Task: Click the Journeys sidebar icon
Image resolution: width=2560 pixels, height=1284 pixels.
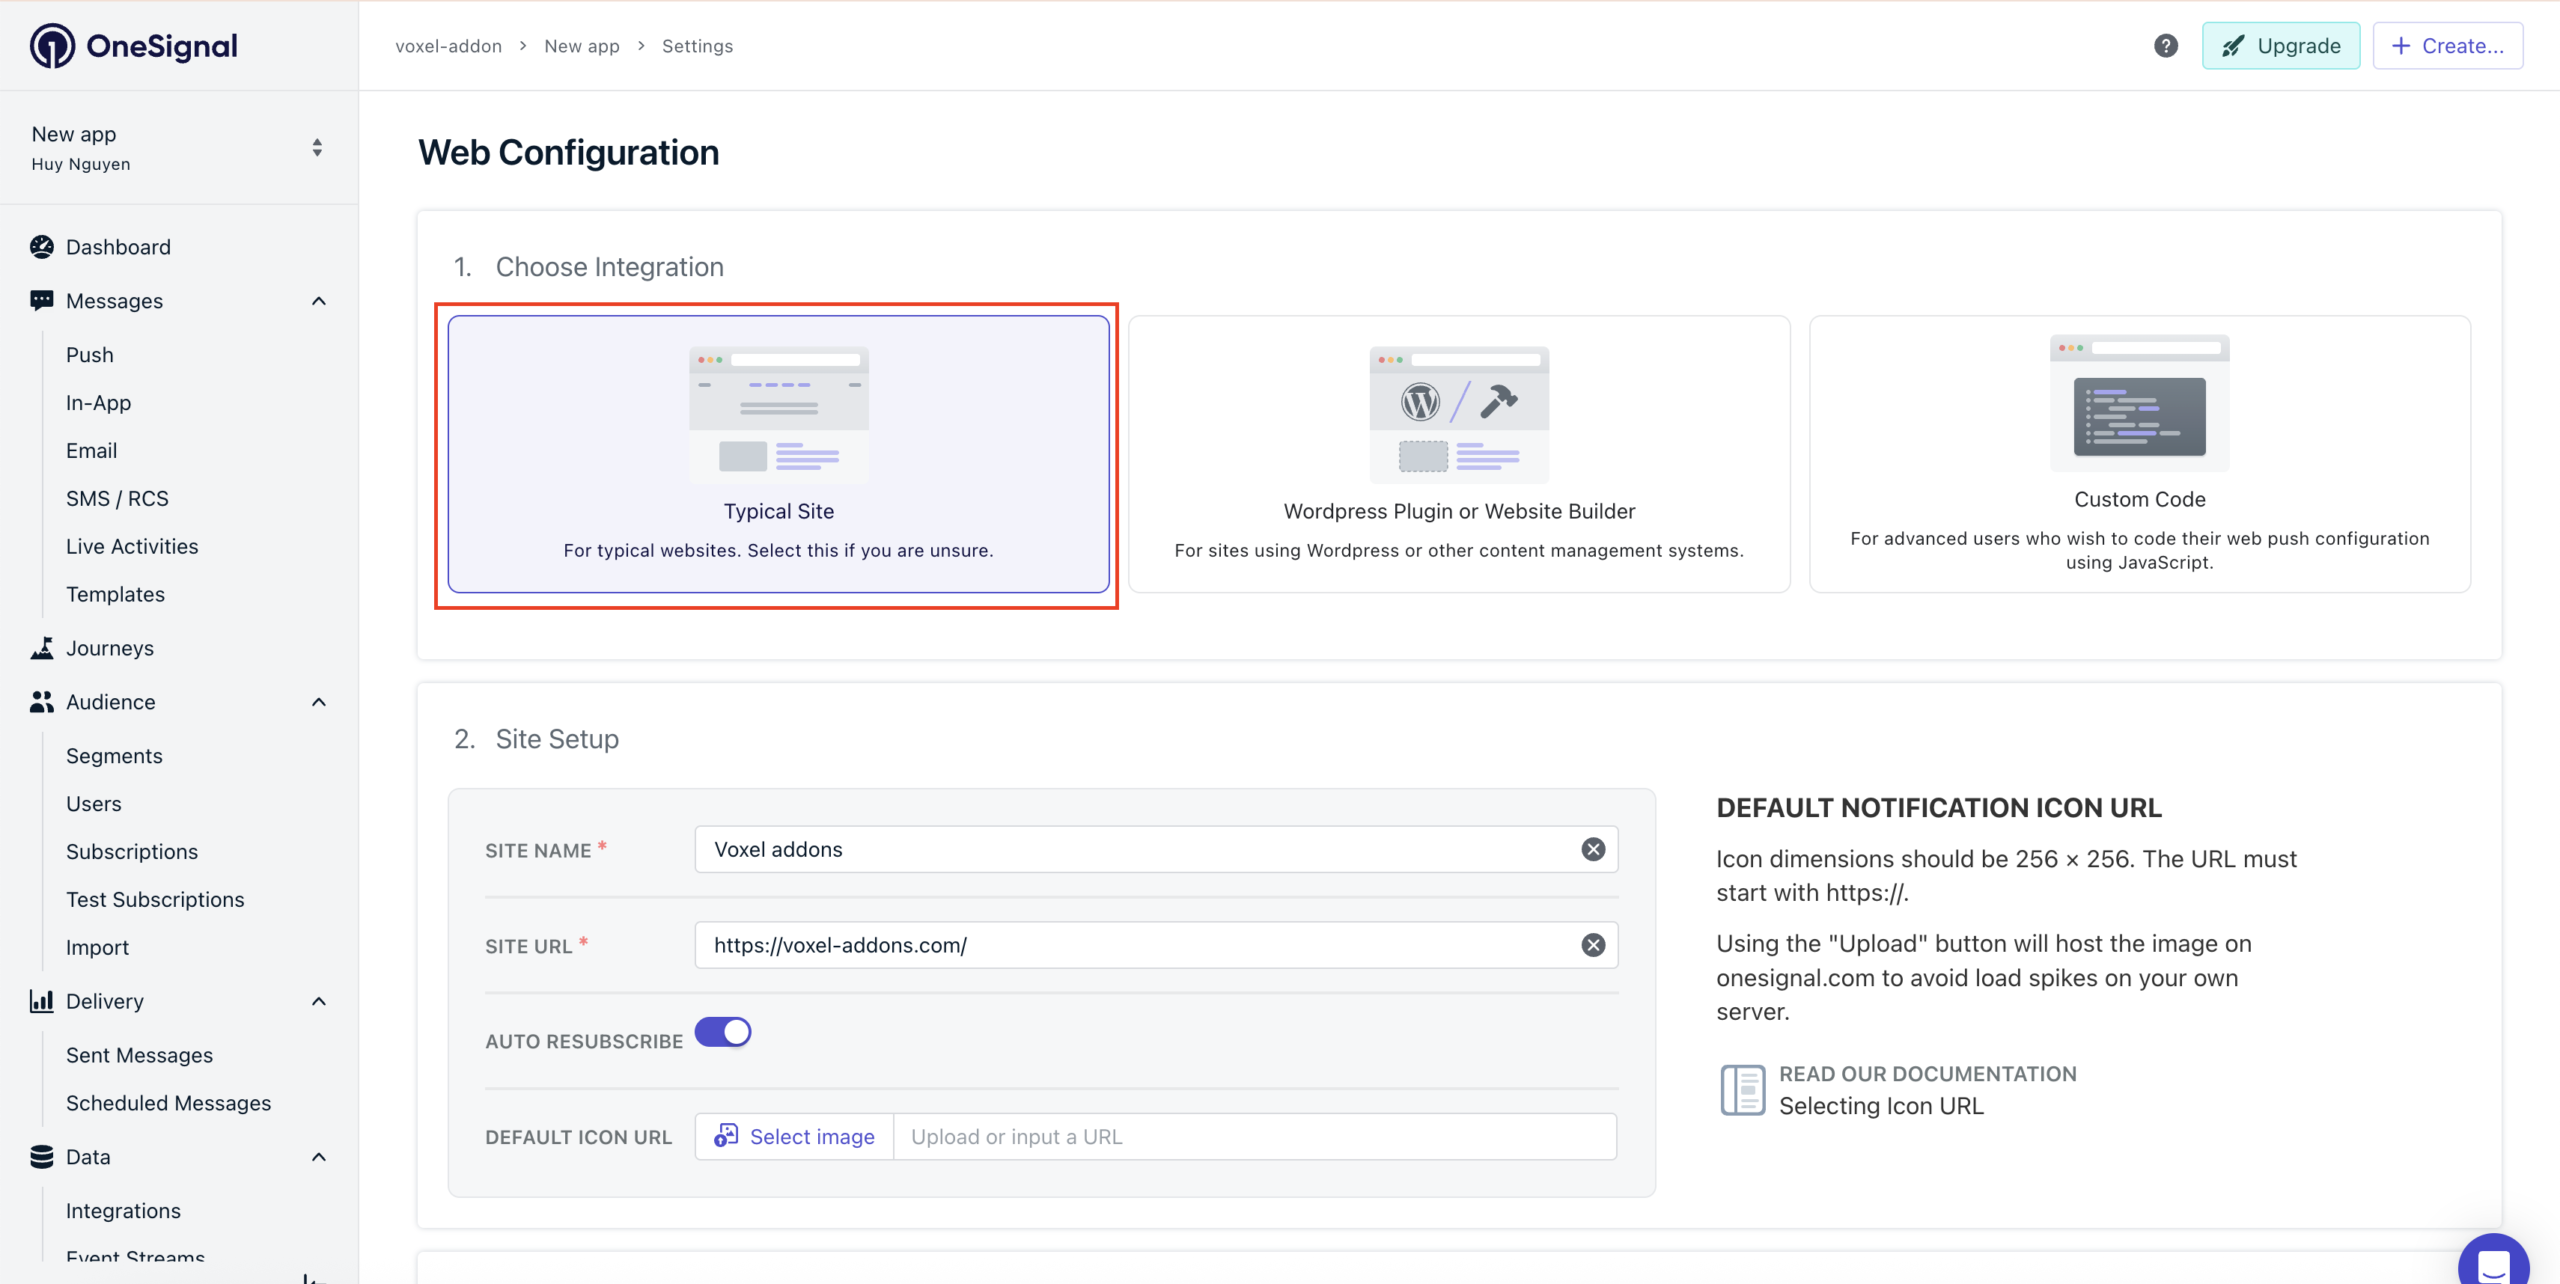Action: [42, 648]
